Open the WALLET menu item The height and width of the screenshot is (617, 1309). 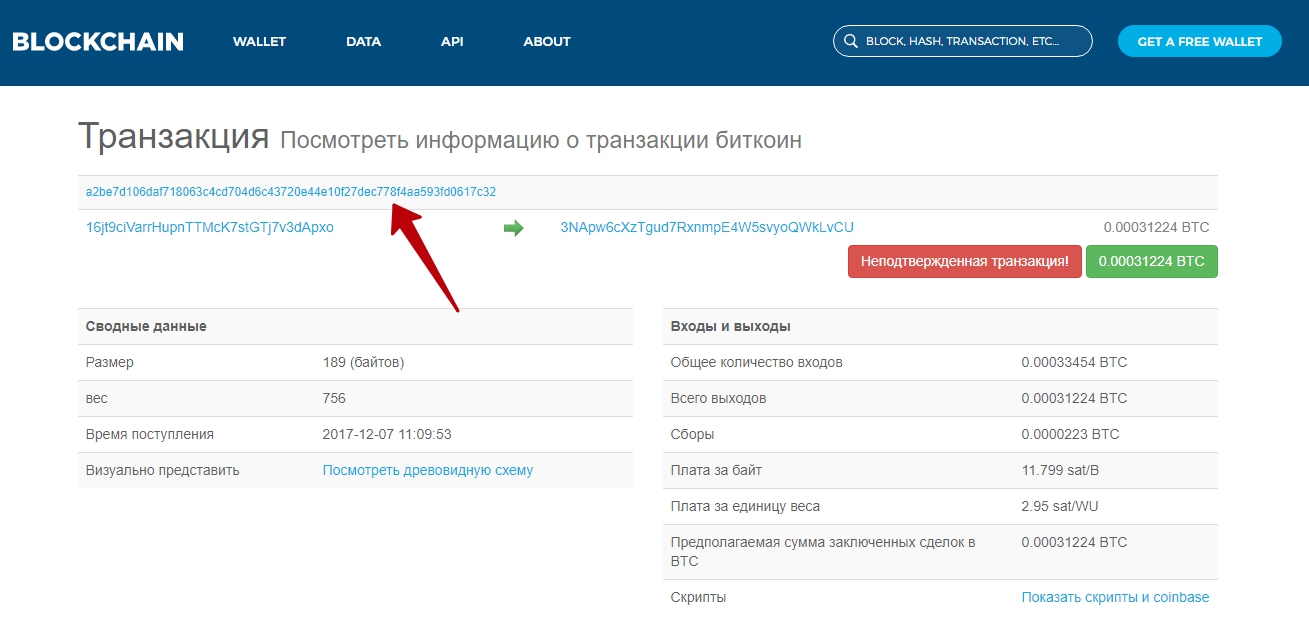(x=259, y=41)
